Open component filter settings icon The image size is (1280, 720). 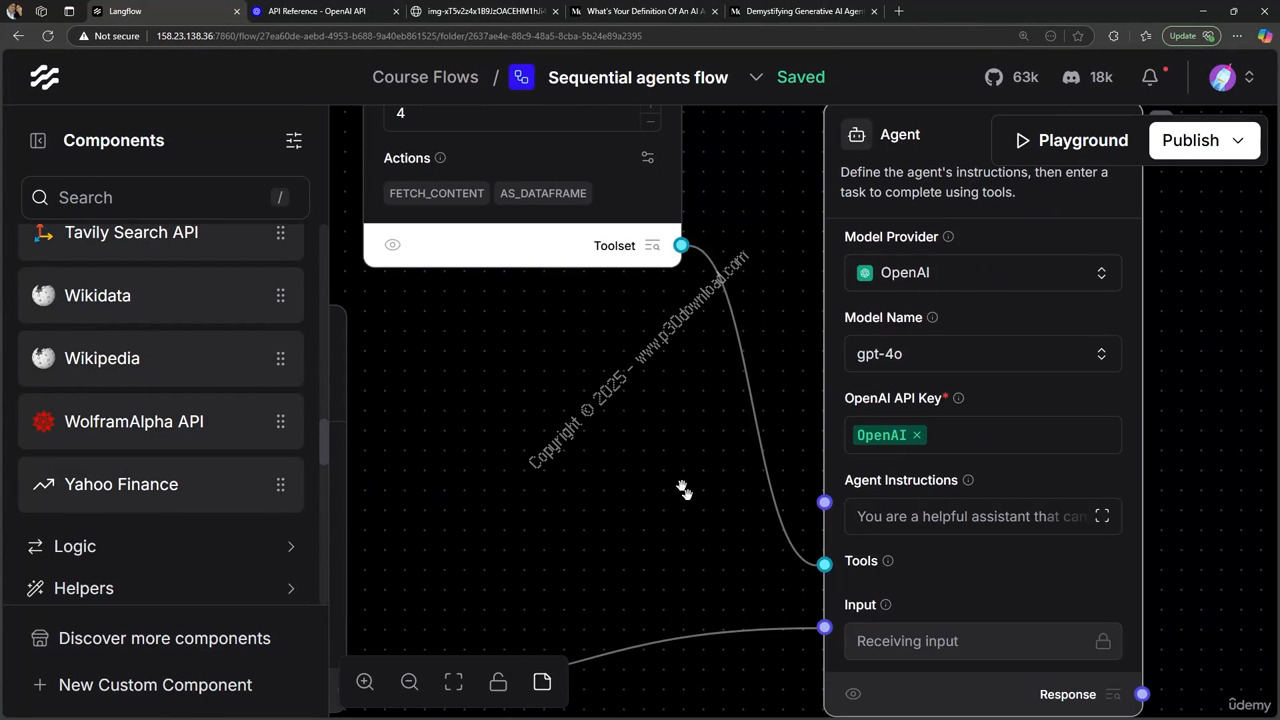[294, 141]
